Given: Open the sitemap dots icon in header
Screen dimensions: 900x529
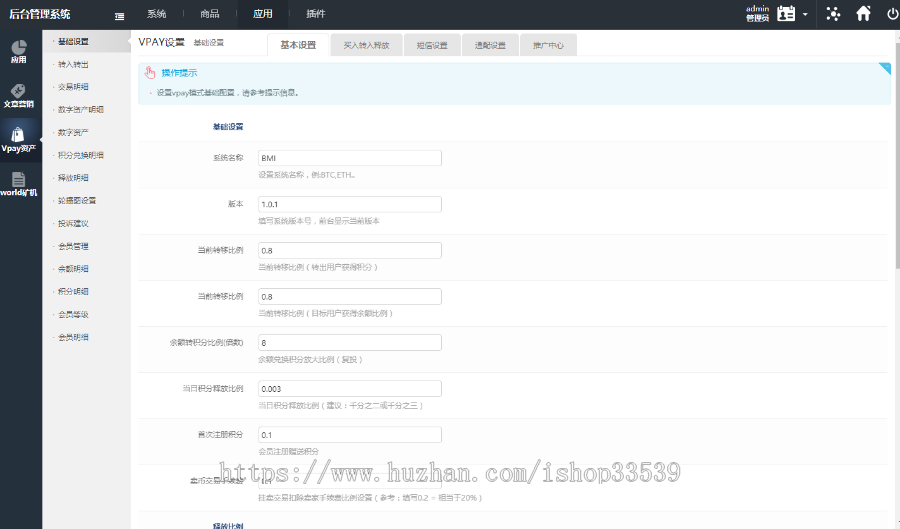Looking at the screenshot, I should [833, 14].
